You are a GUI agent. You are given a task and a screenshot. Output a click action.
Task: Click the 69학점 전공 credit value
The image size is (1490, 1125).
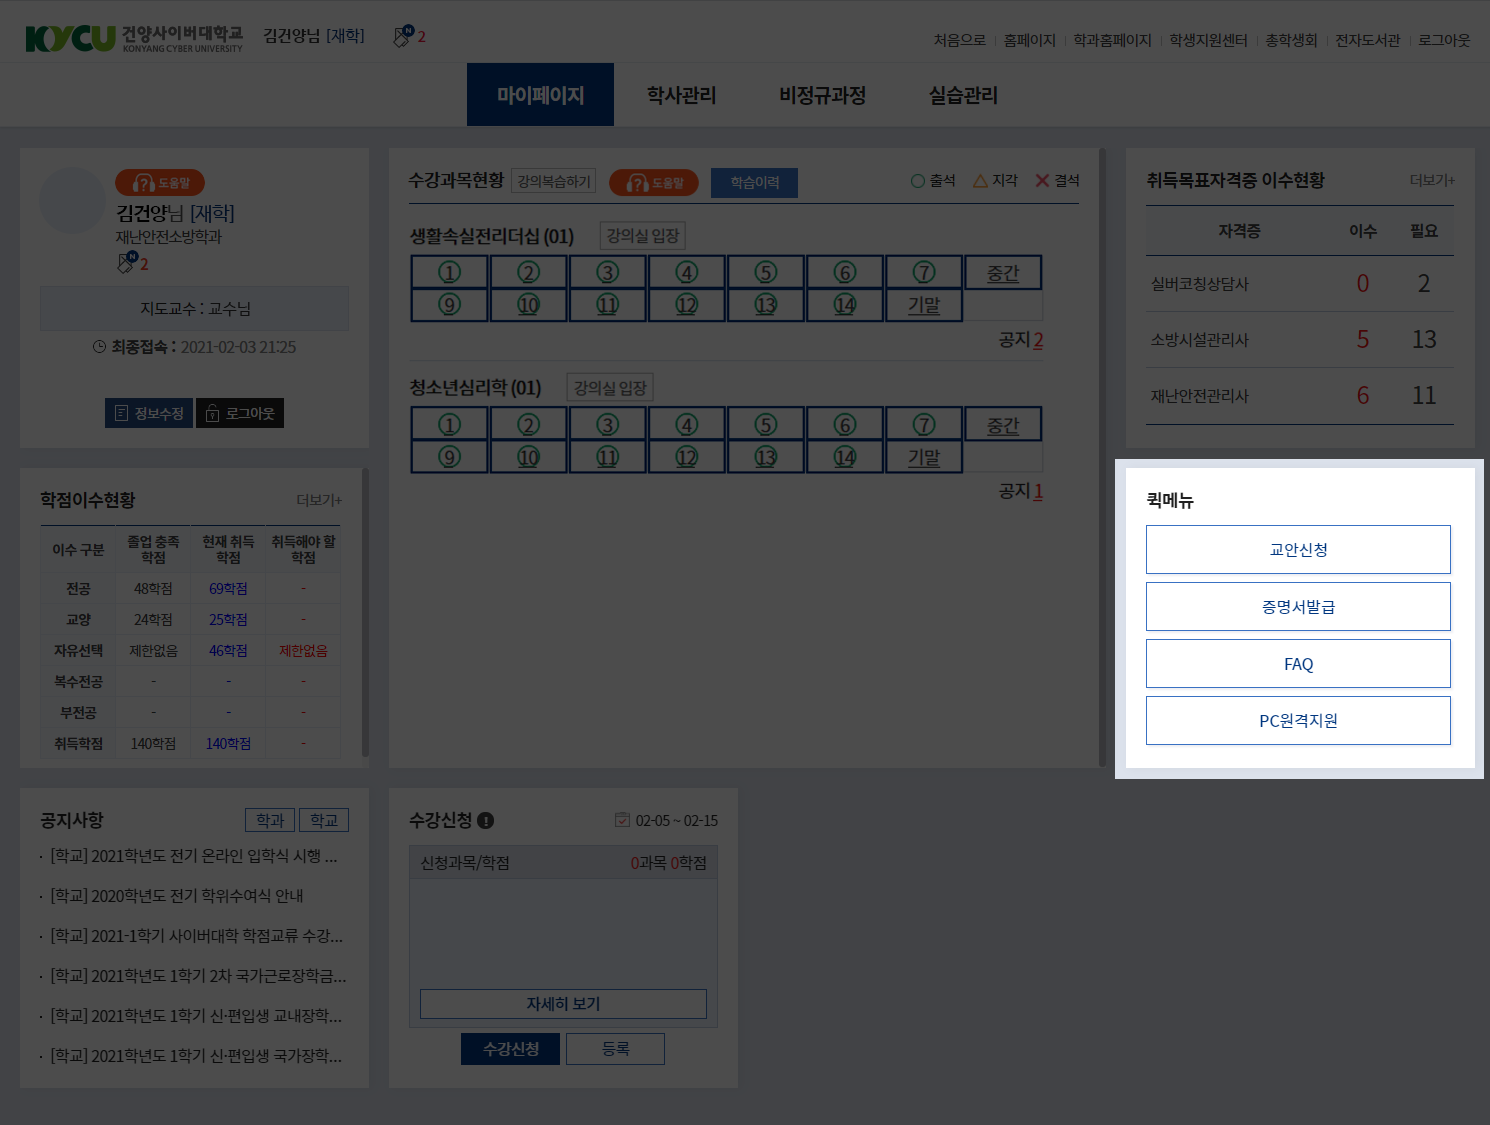[x=228, y=589]
